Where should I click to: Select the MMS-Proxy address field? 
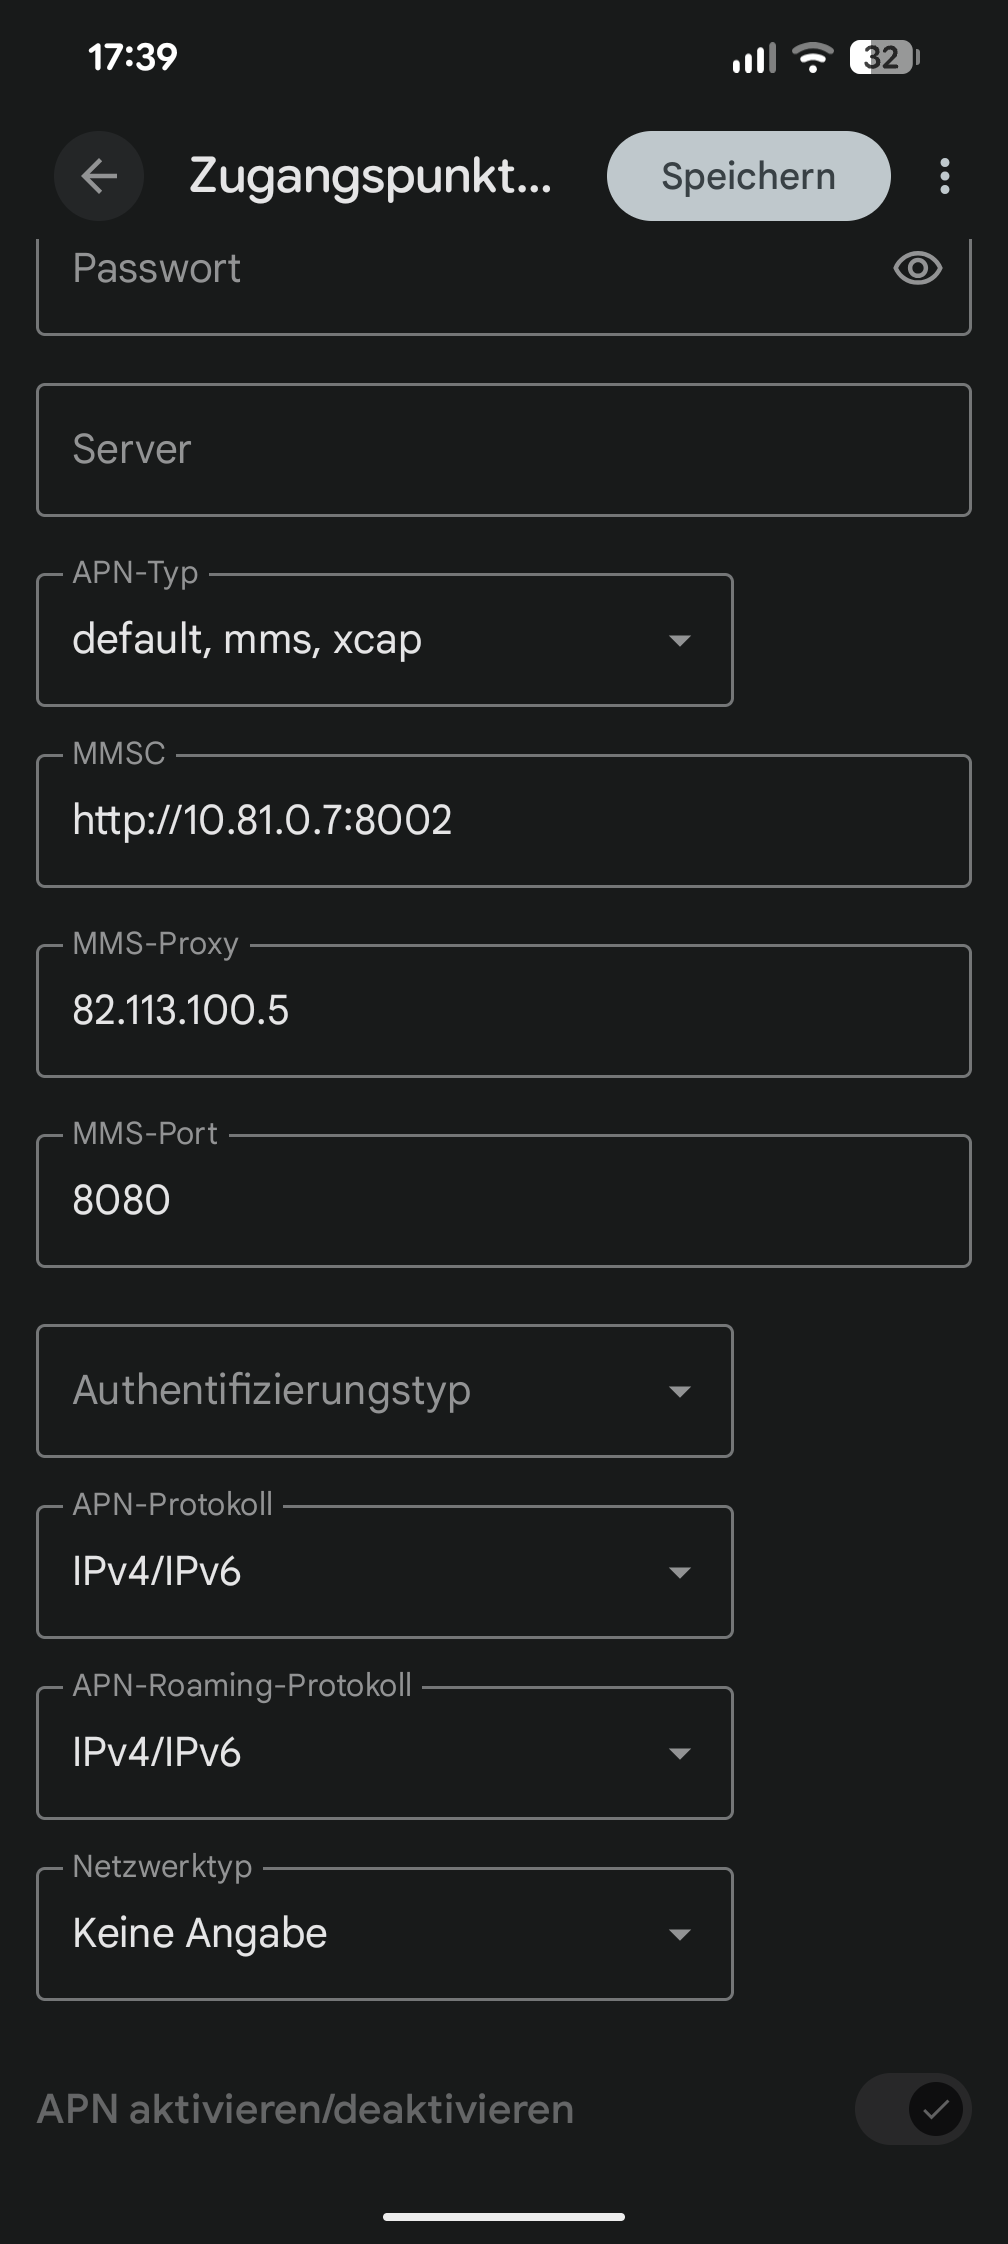pos(503,1011)
